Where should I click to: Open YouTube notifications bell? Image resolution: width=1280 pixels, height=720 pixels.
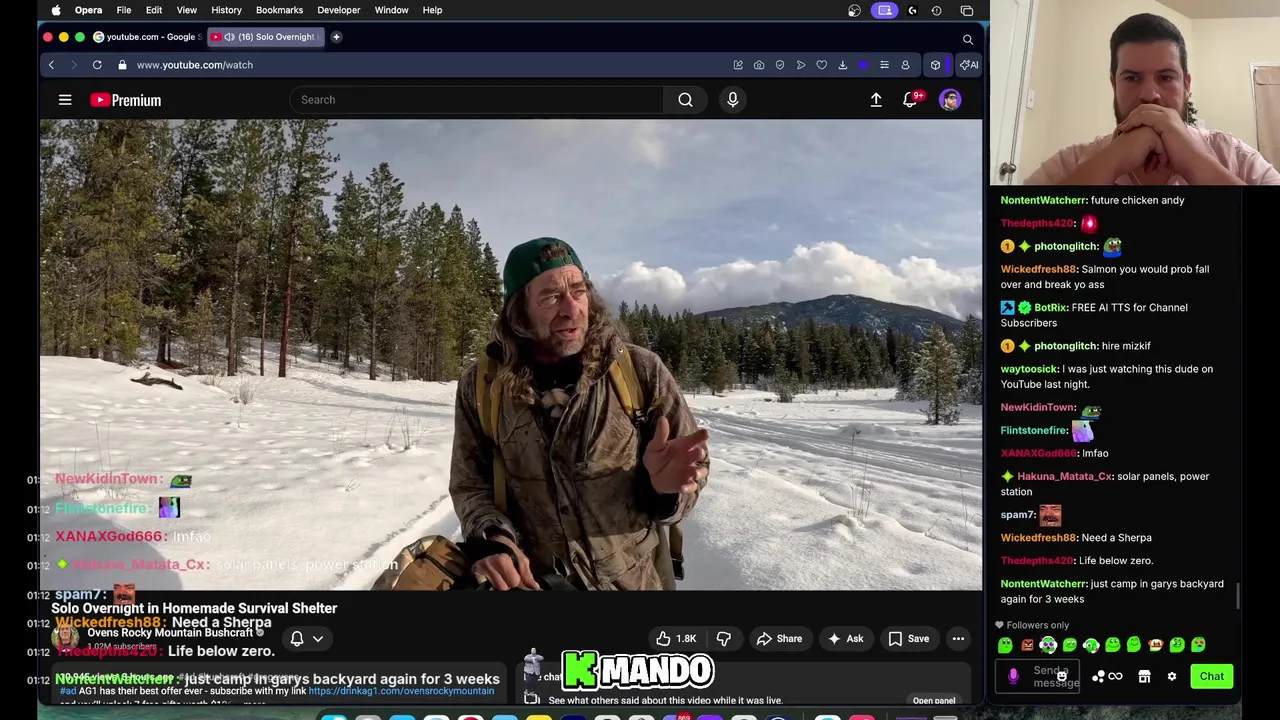[x=909, y=100]
